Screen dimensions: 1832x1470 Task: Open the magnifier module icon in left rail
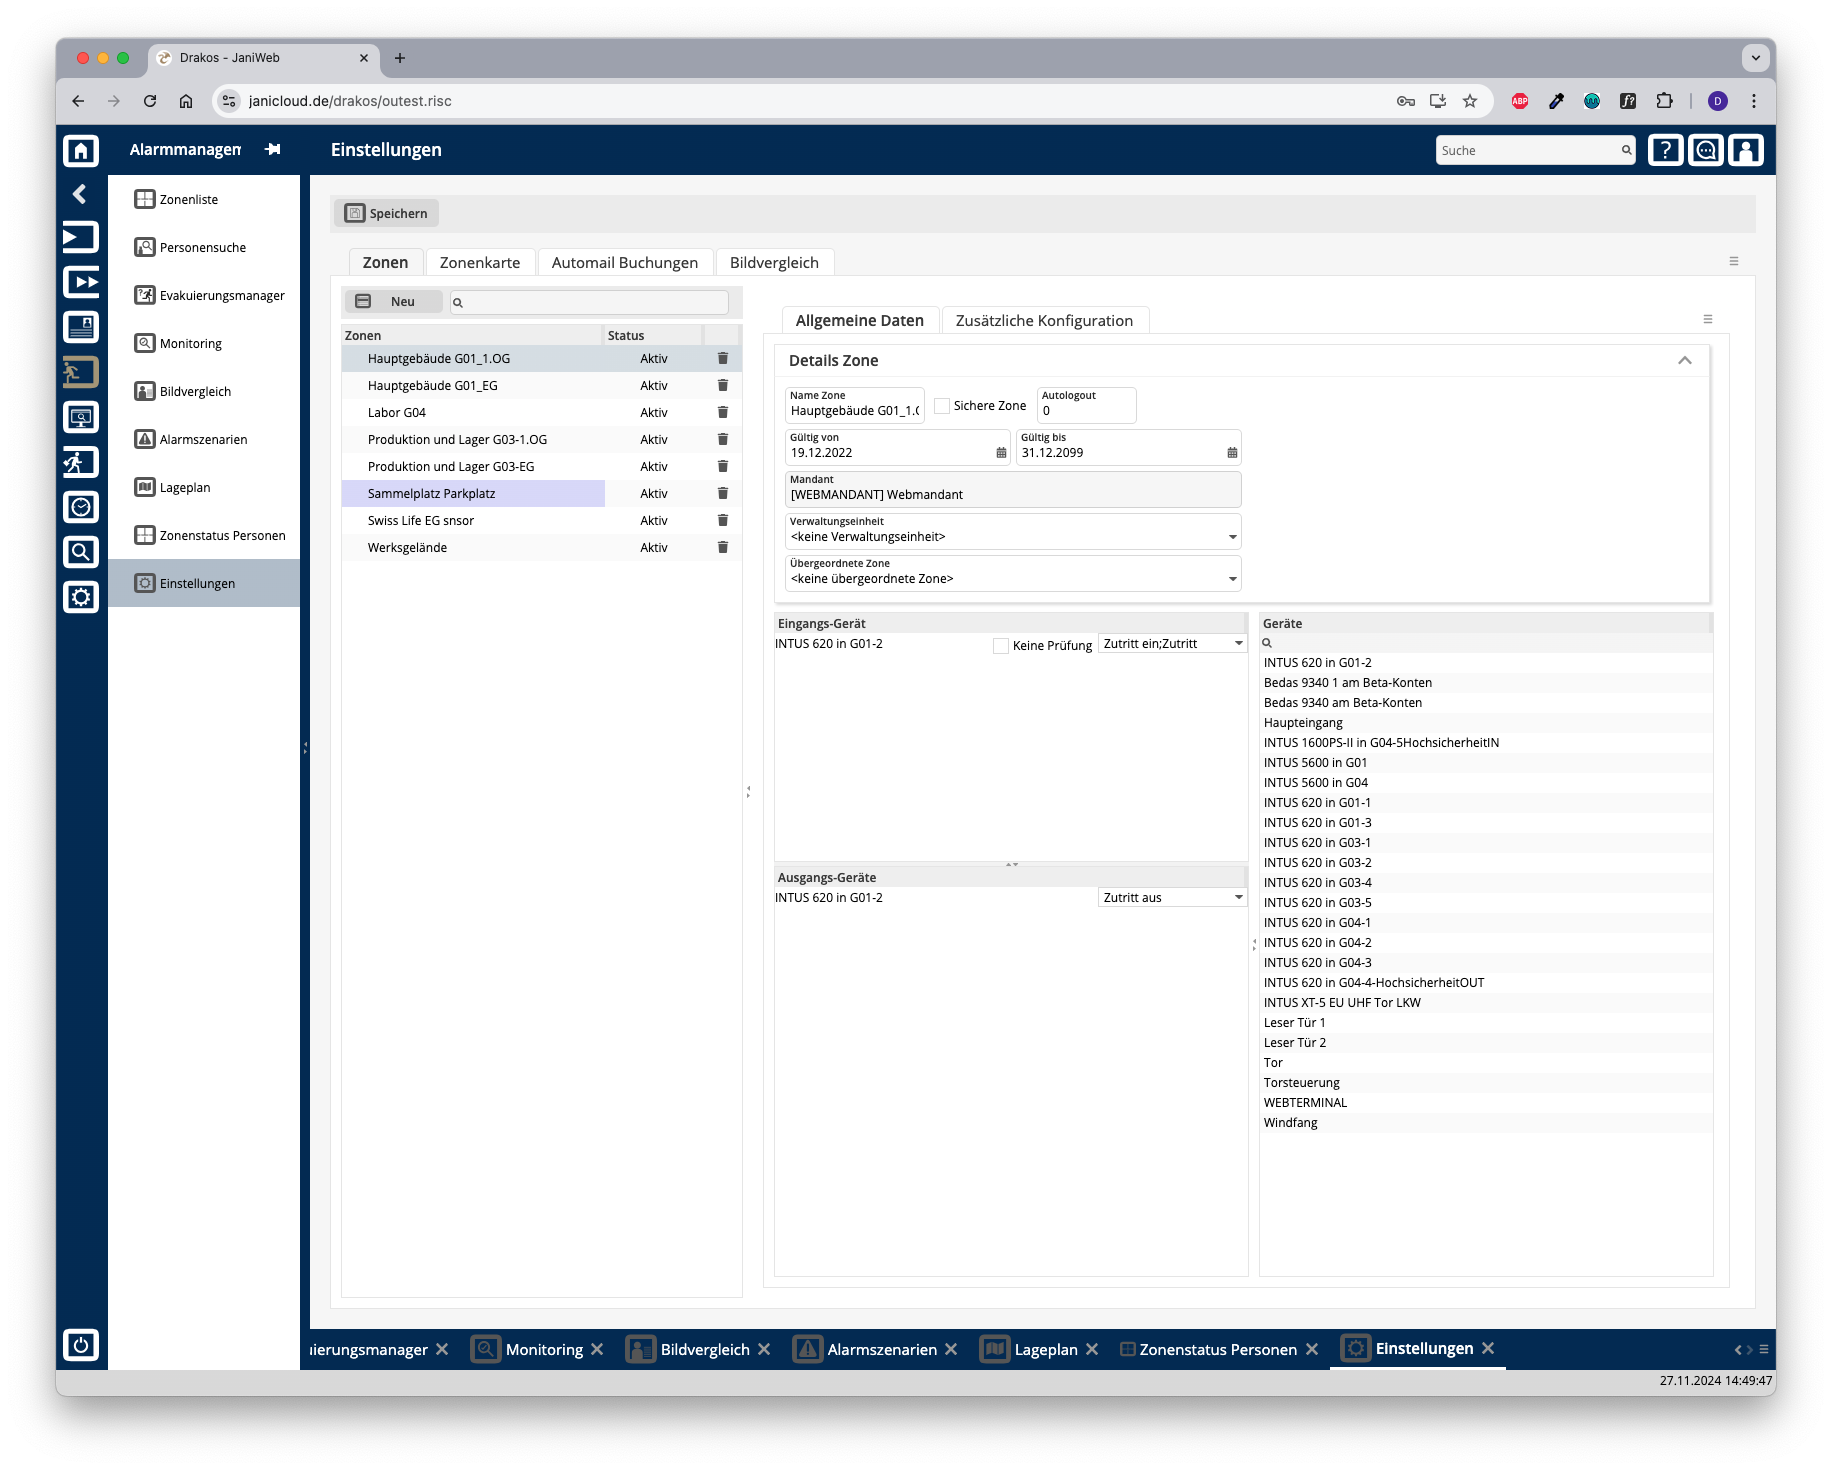(x=81, y=552)
